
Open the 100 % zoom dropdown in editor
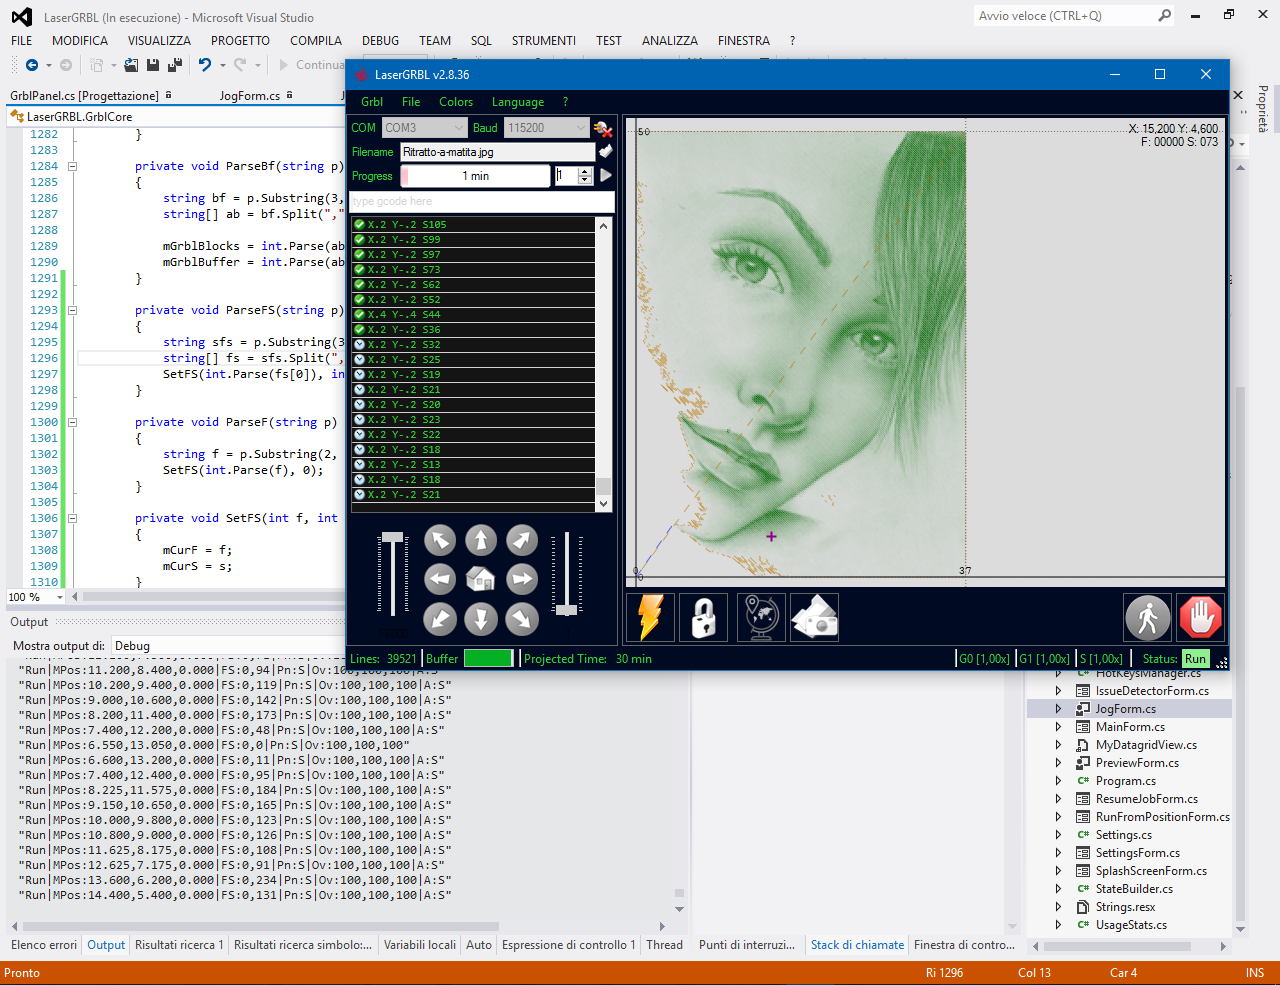[x=60, y=597]
